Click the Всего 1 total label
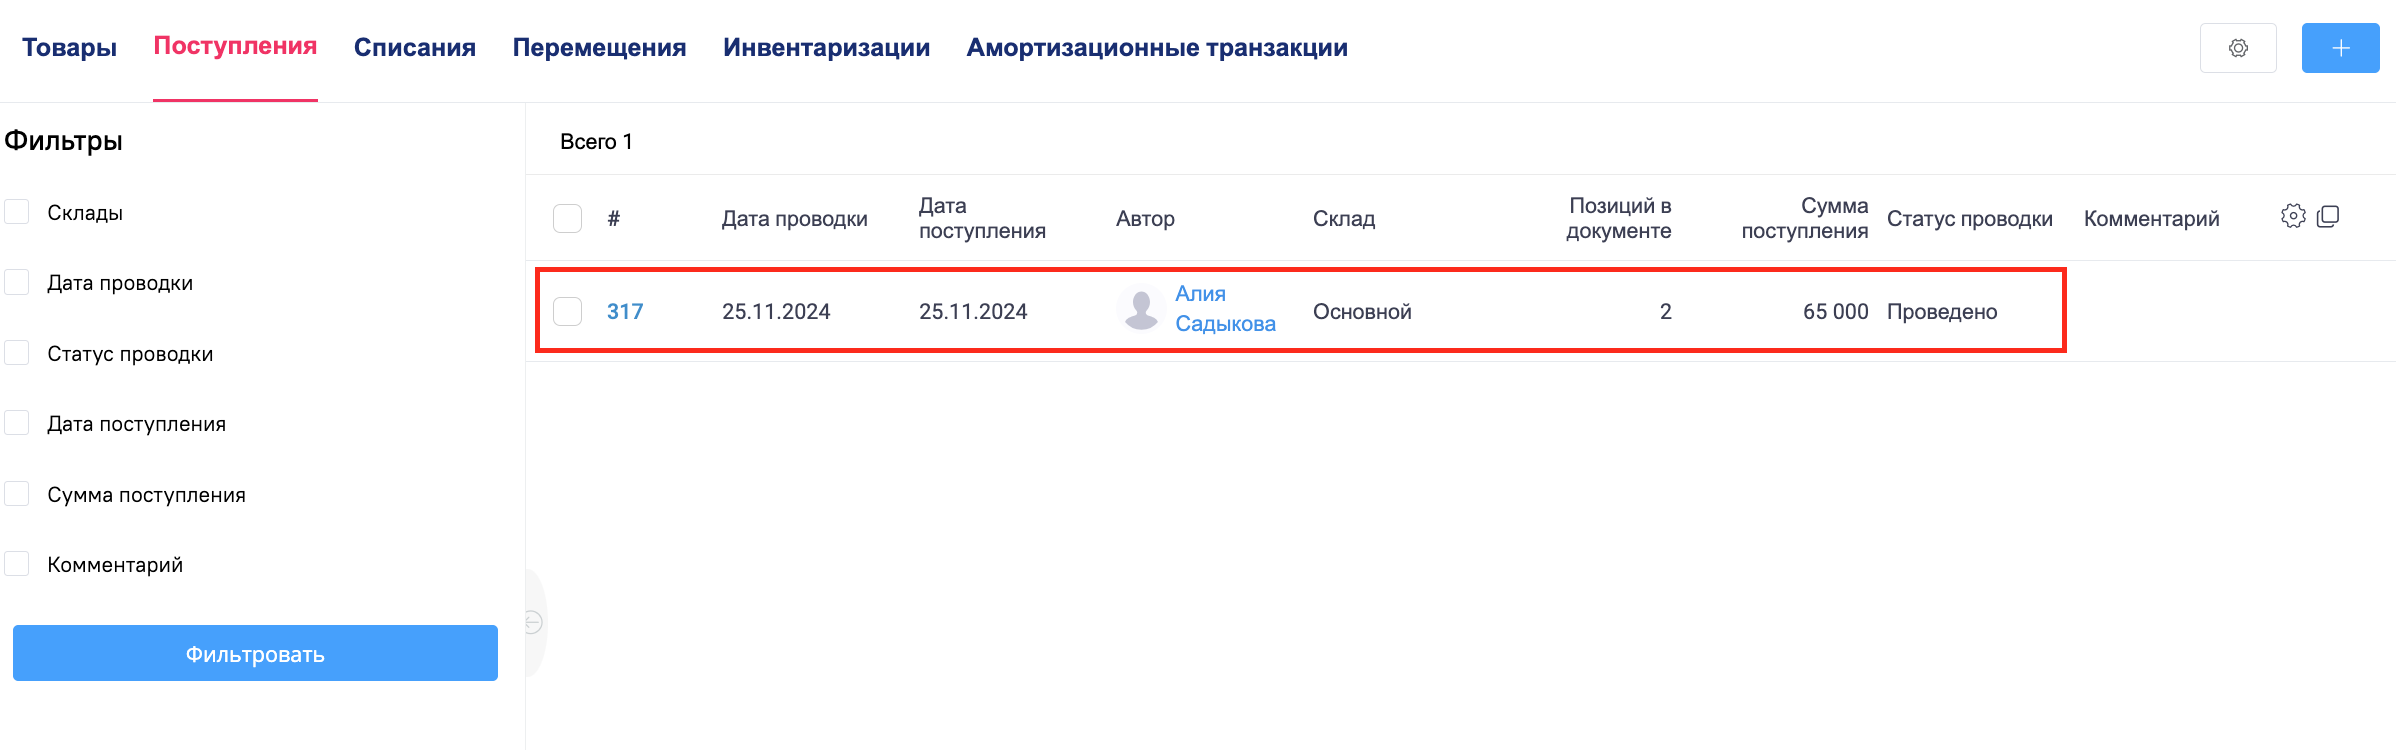Viewport: 2396px width, 750px height. point(596,141)
